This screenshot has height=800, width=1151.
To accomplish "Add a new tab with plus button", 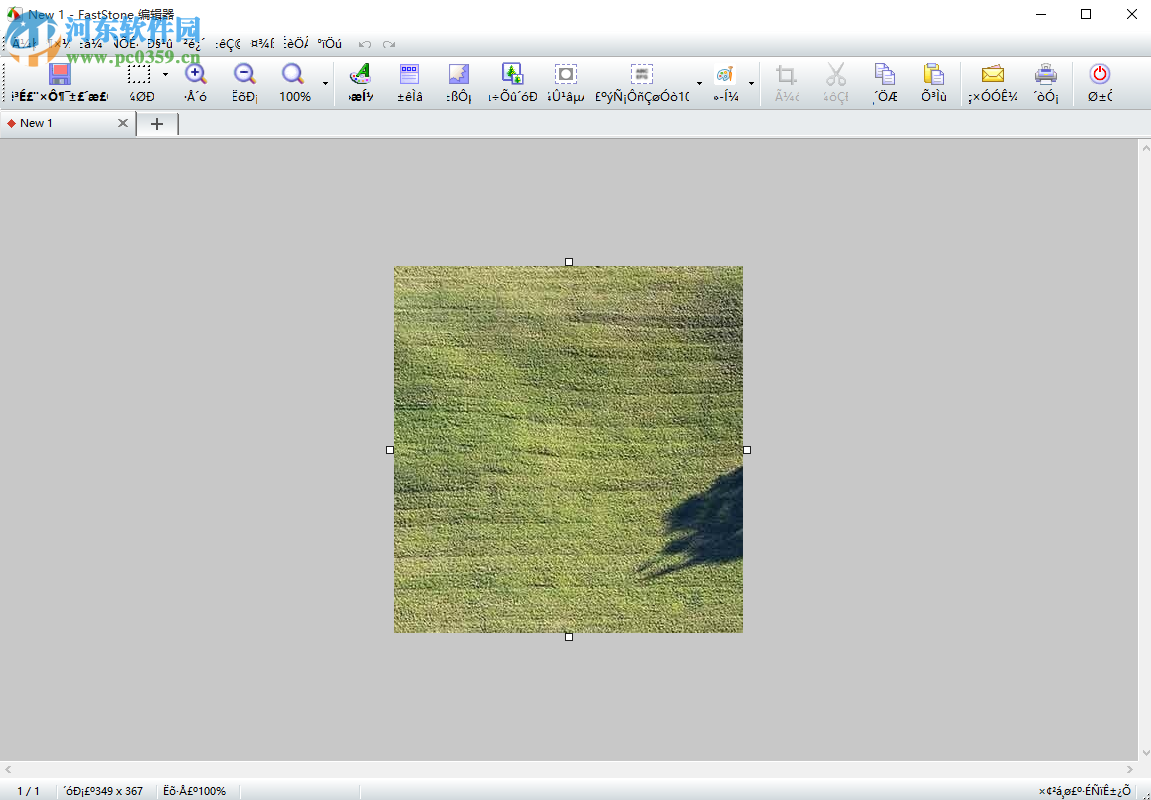I will [x=157, y=123].
